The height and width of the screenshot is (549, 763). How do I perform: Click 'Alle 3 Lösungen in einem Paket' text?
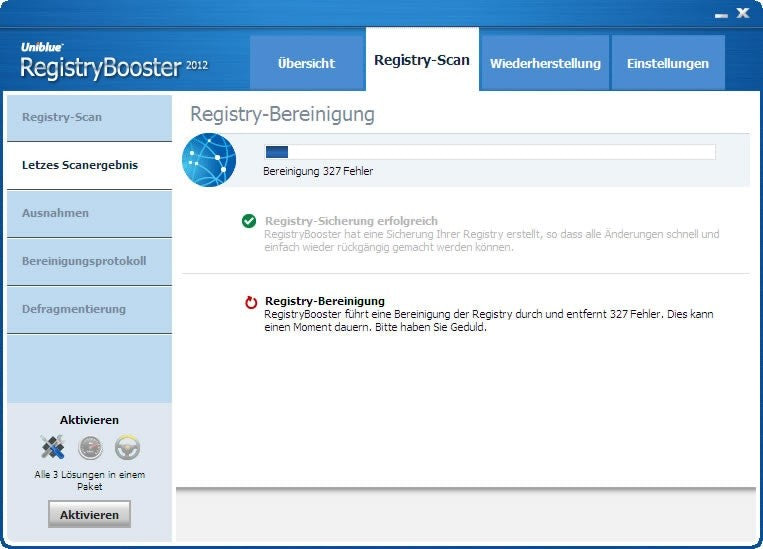point(90,480)
